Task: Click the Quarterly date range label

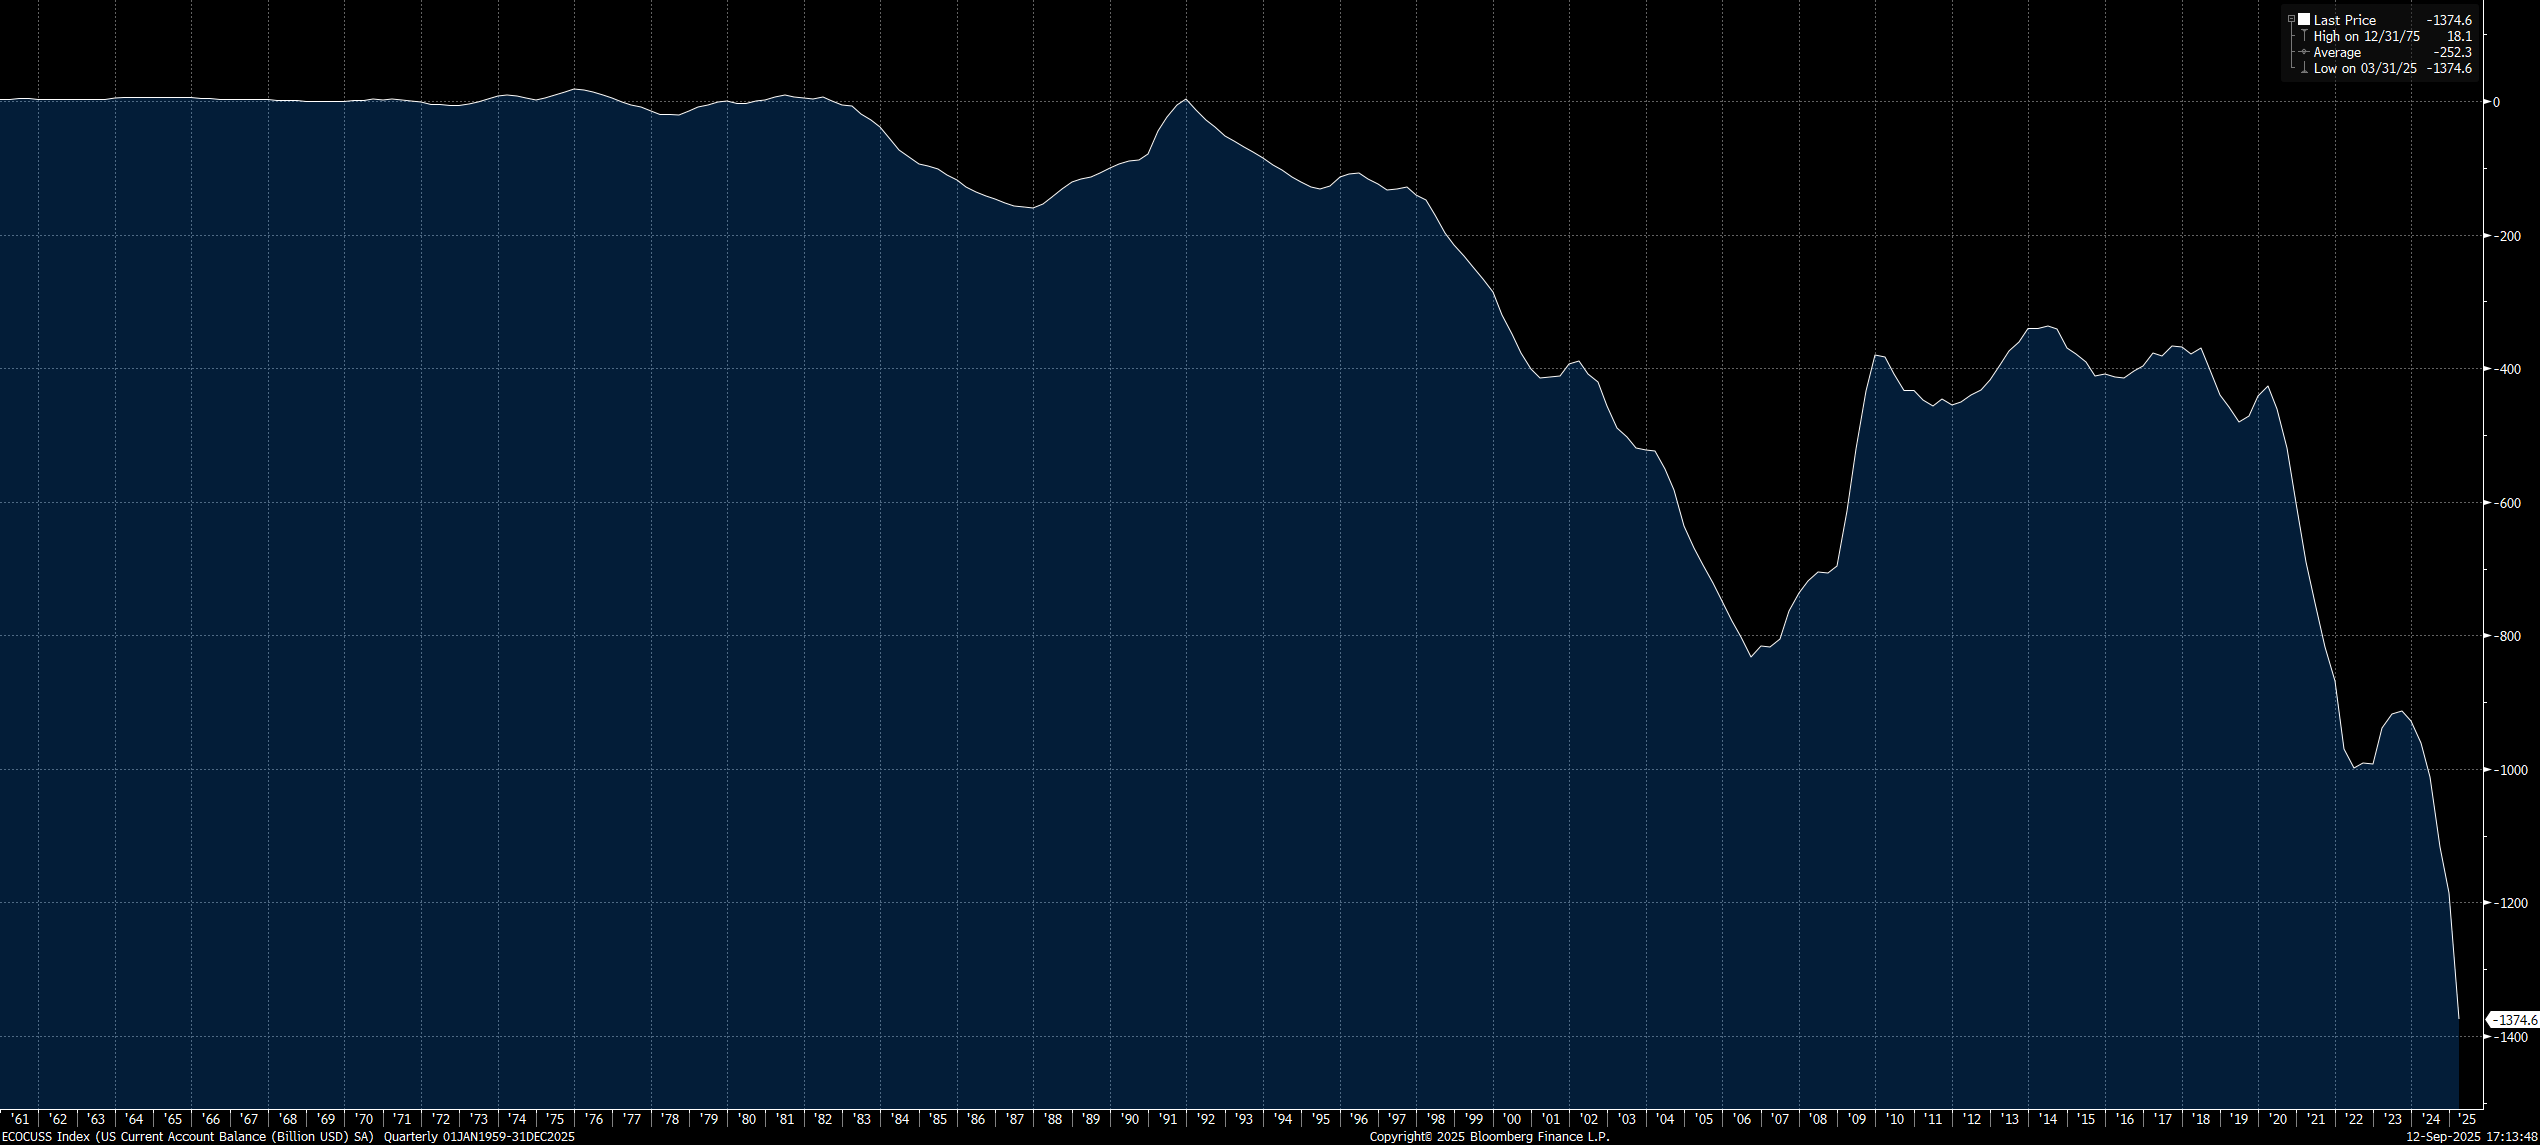Action: pyautogui.click(x=479, y=1137)
